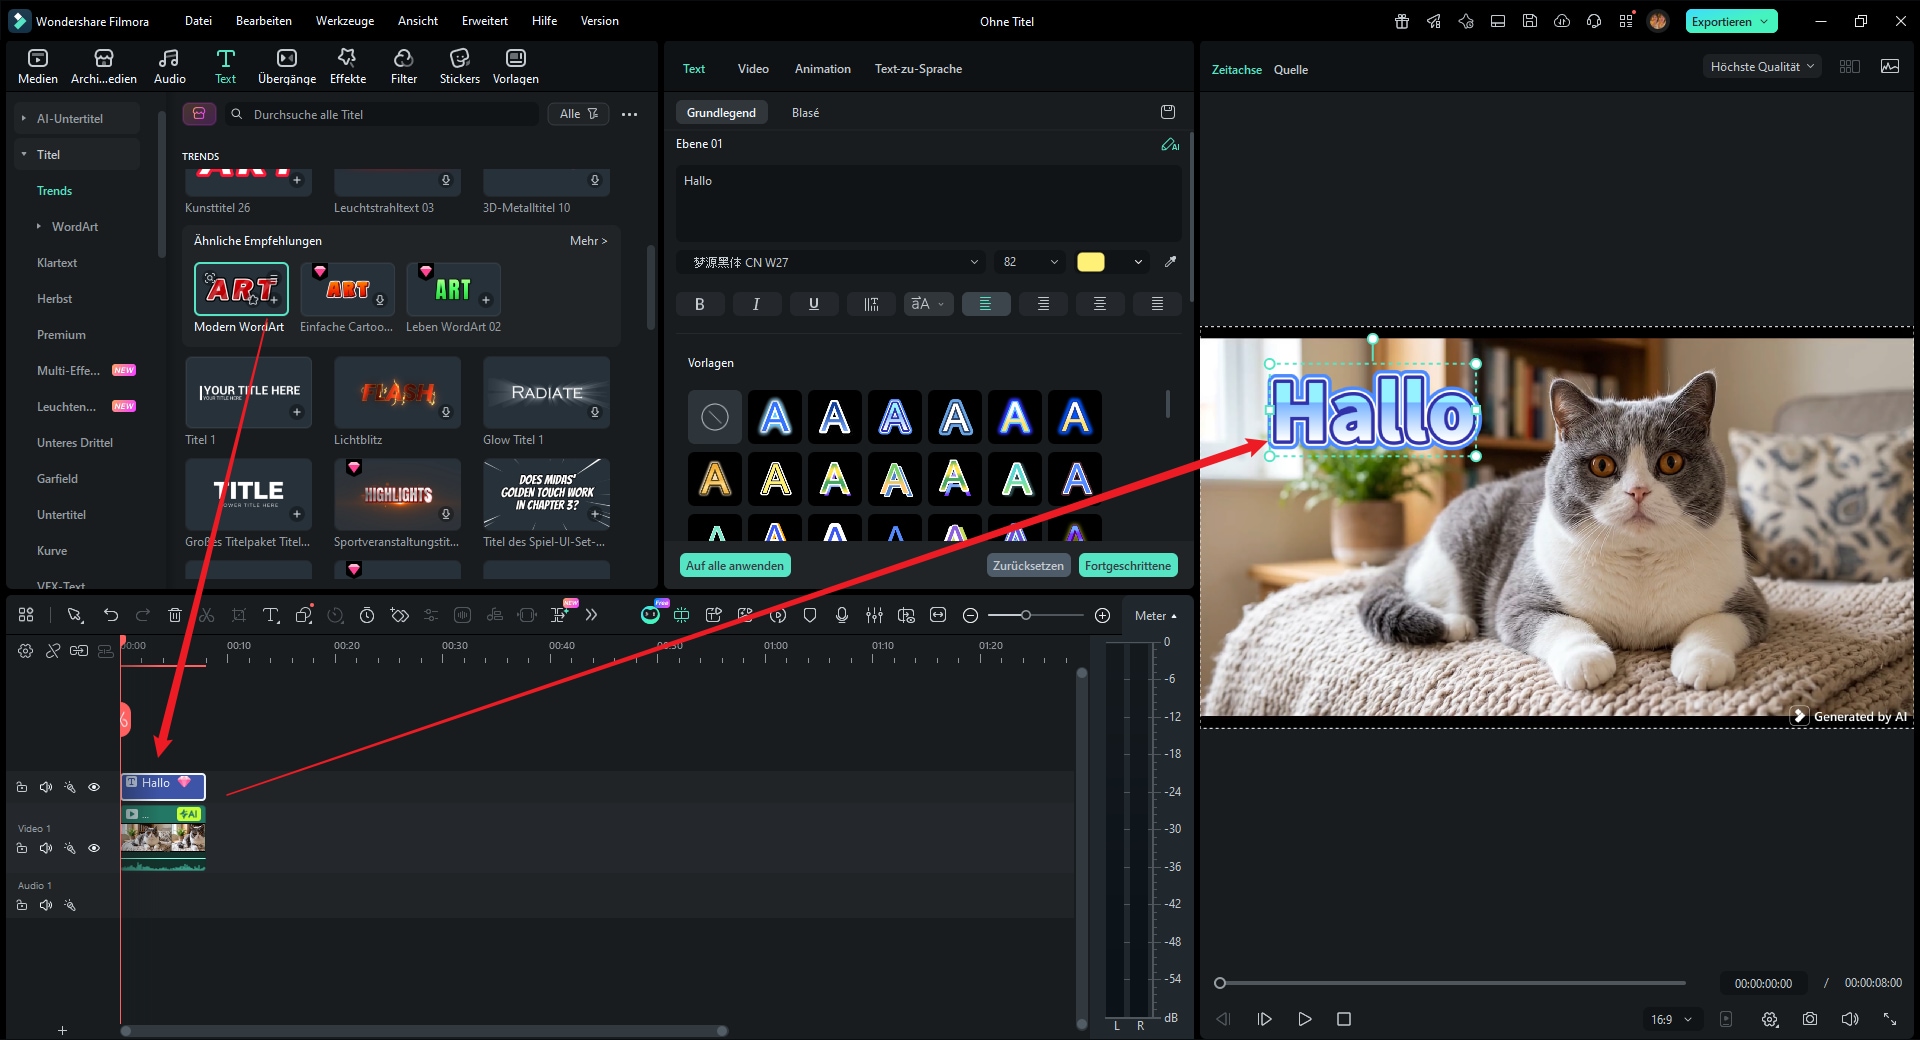Screen dimensions: 1920x1040
Task: Toggle italic text formatting
Action: pos(756,304)
